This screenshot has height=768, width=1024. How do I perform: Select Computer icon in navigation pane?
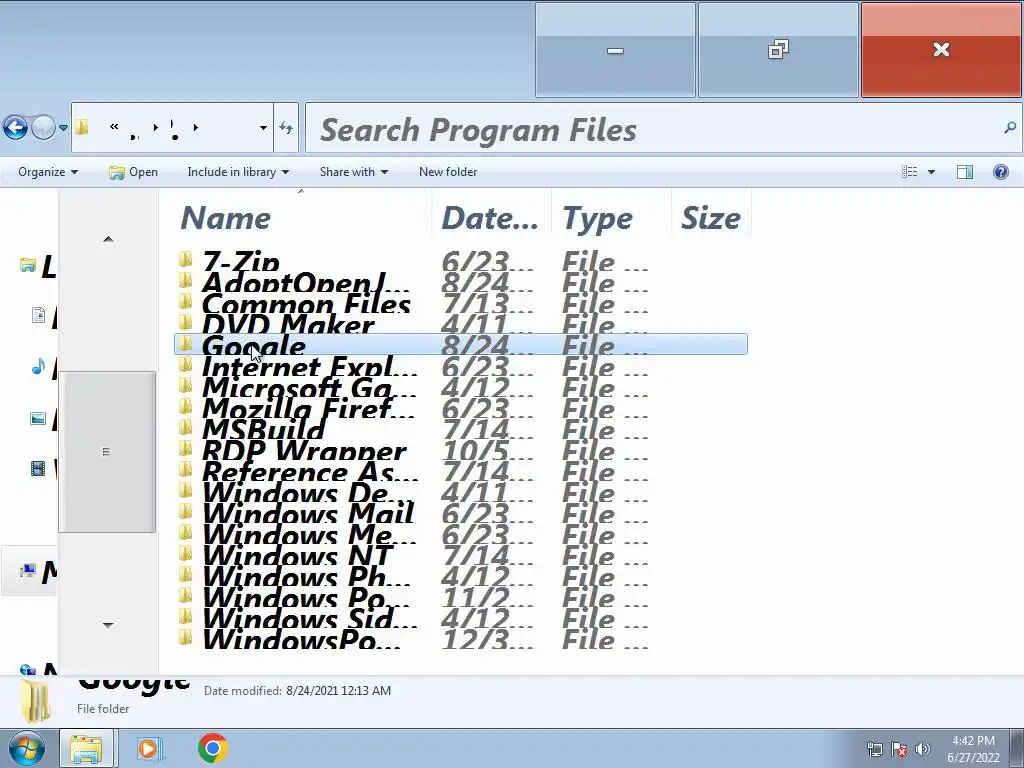point(27,571)
